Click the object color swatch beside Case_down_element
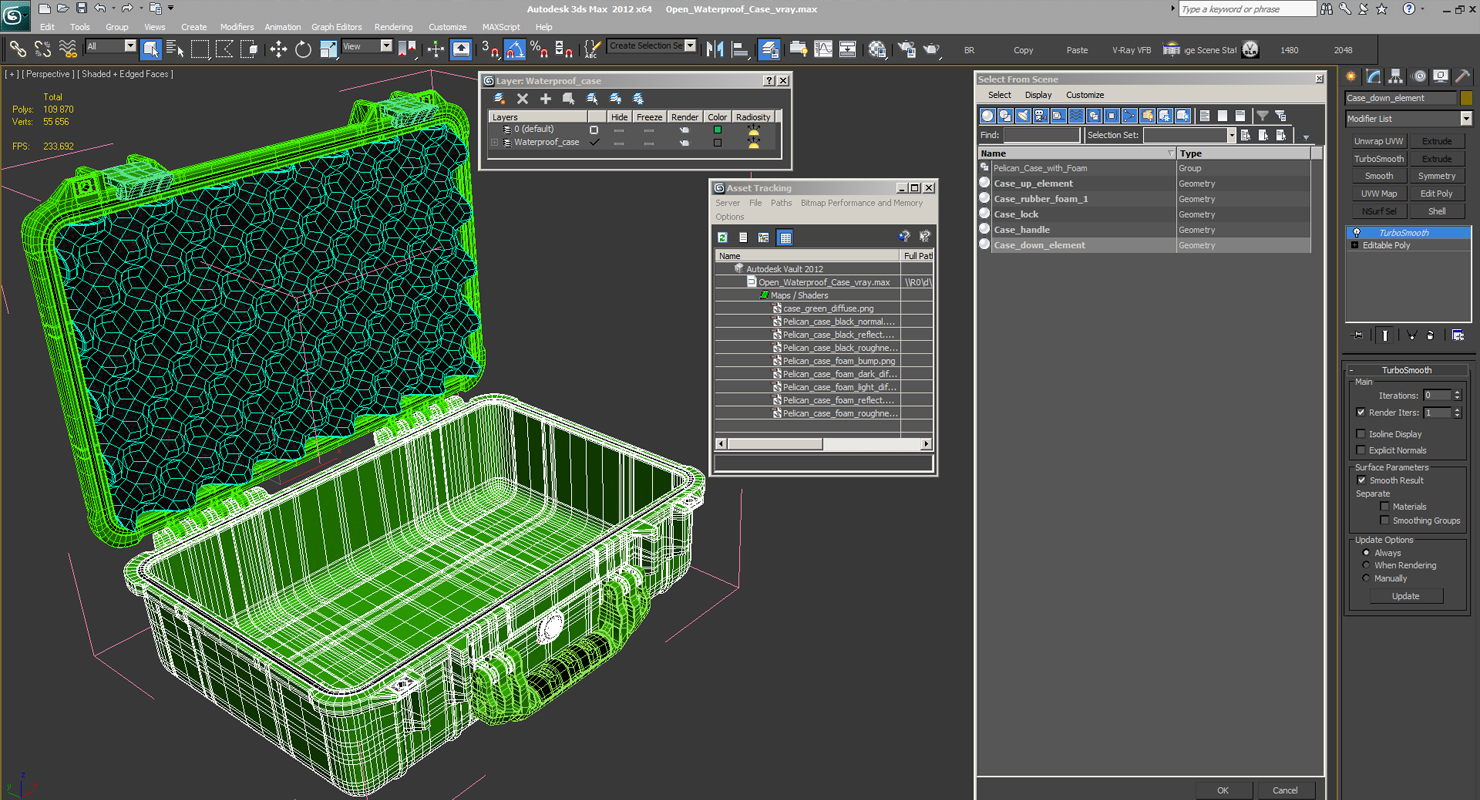 click(1466, 98)
